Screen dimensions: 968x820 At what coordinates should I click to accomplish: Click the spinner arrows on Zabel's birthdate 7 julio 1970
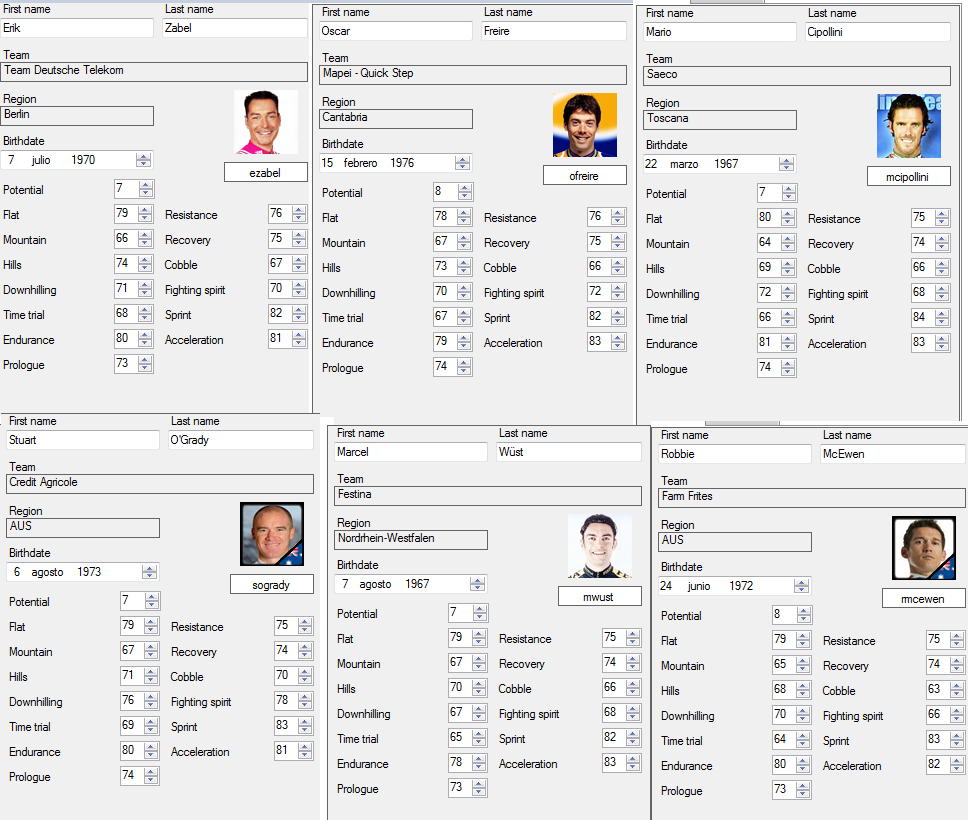pos(144,160)
